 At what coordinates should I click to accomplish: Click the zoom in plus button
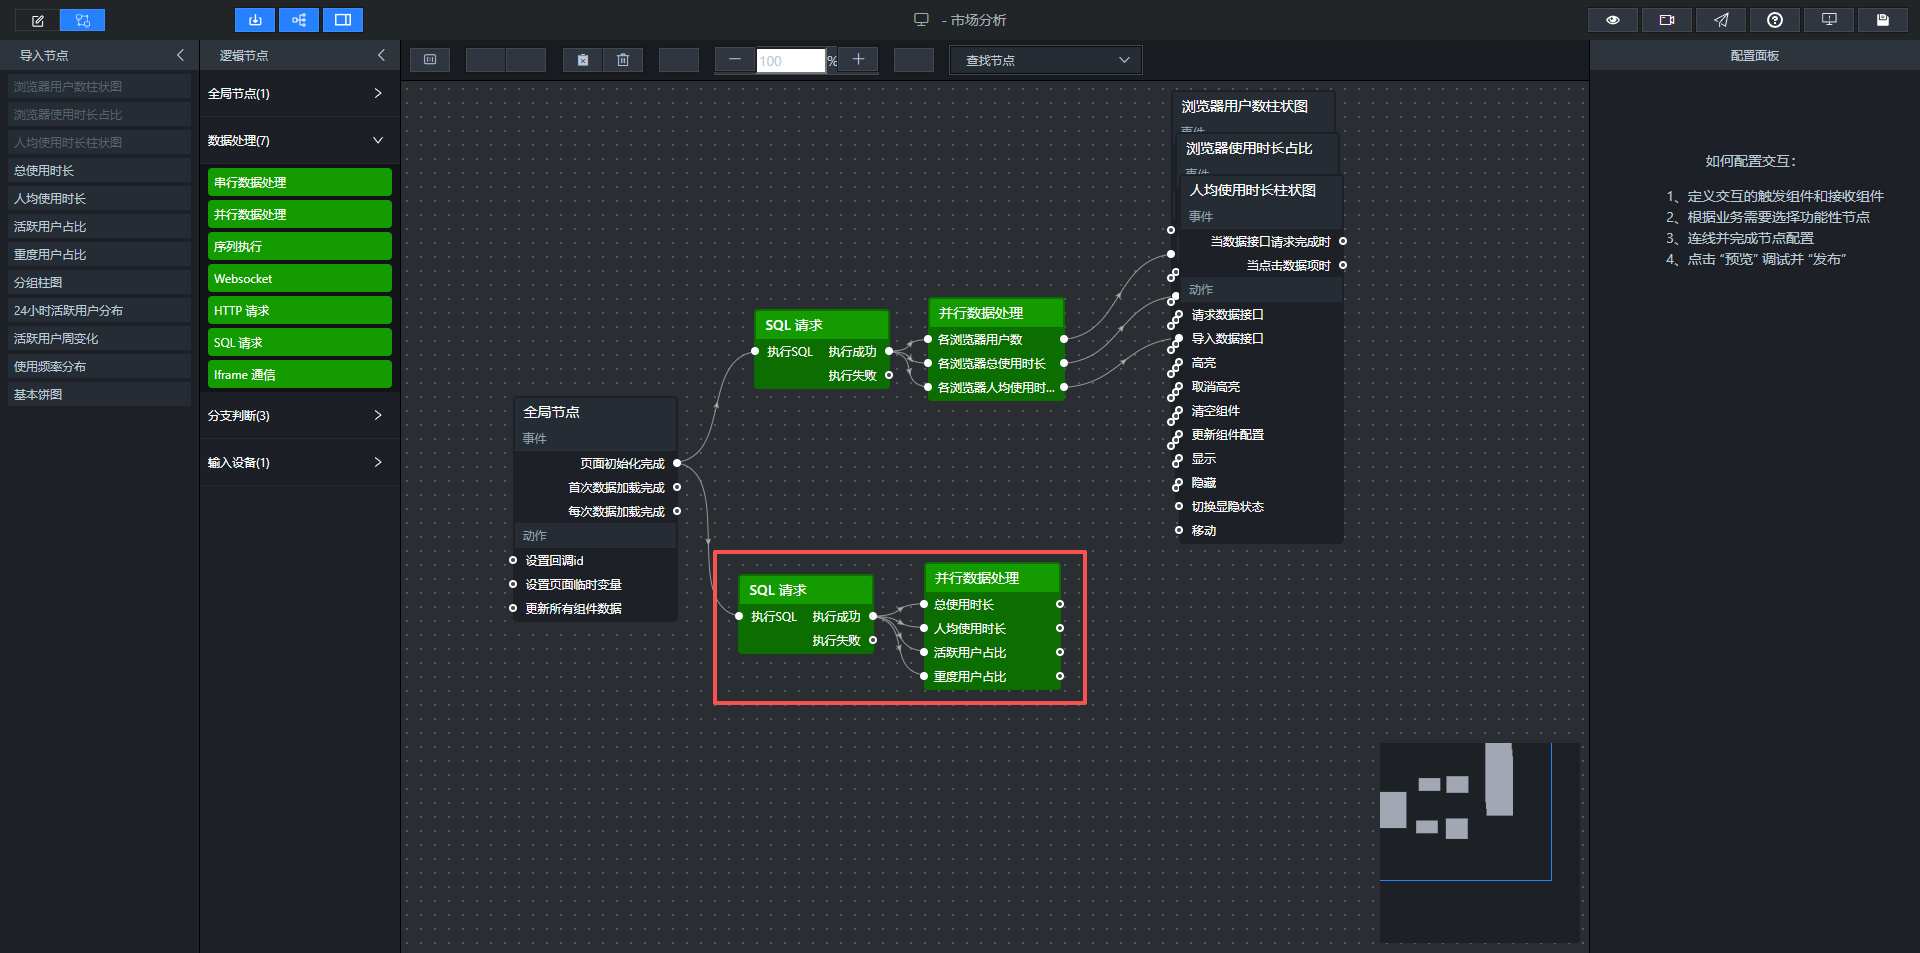click(858, 60)
